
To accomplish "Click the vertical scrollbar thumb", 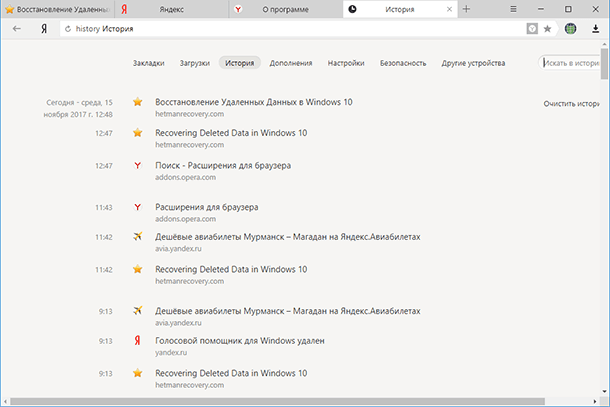I will [x=604, y=63].
